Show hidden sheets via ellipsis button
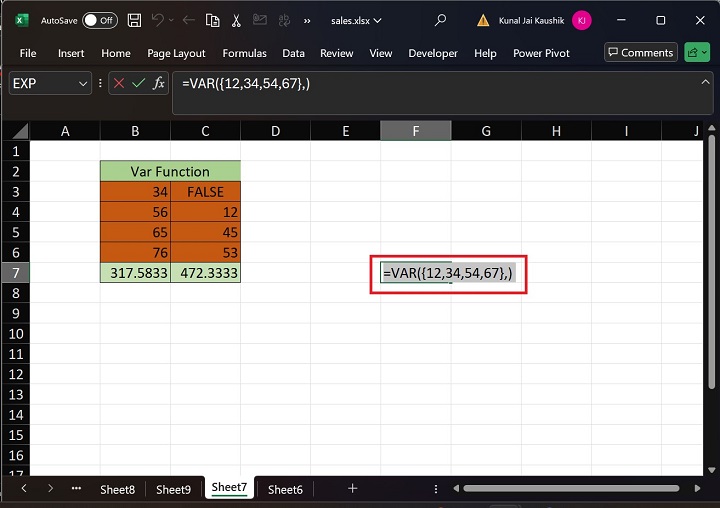The width and height of the screenshot is (720, 508). click(76, 488)
